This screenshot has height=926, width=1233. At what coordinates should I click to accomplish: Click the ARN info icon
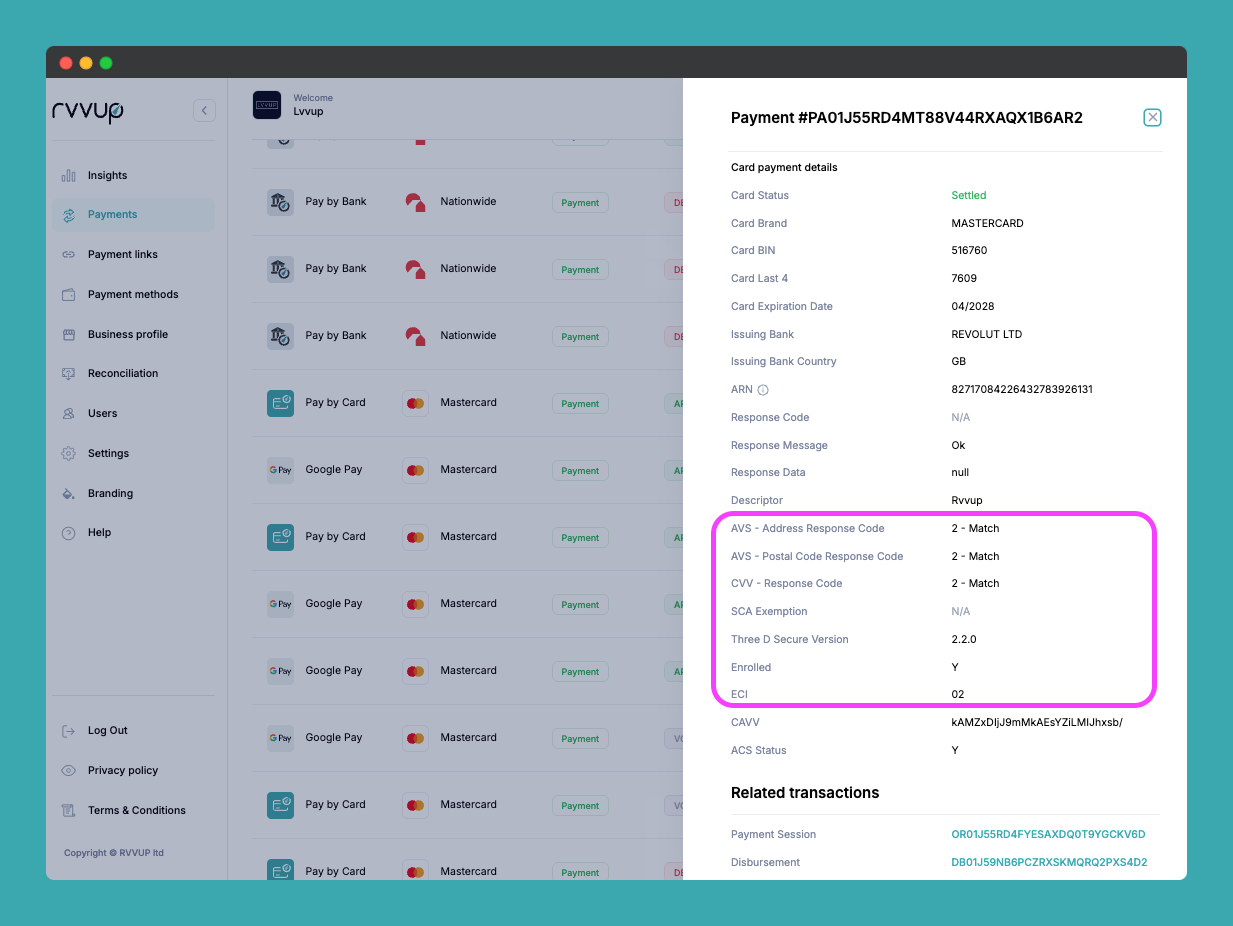[763, 390]
